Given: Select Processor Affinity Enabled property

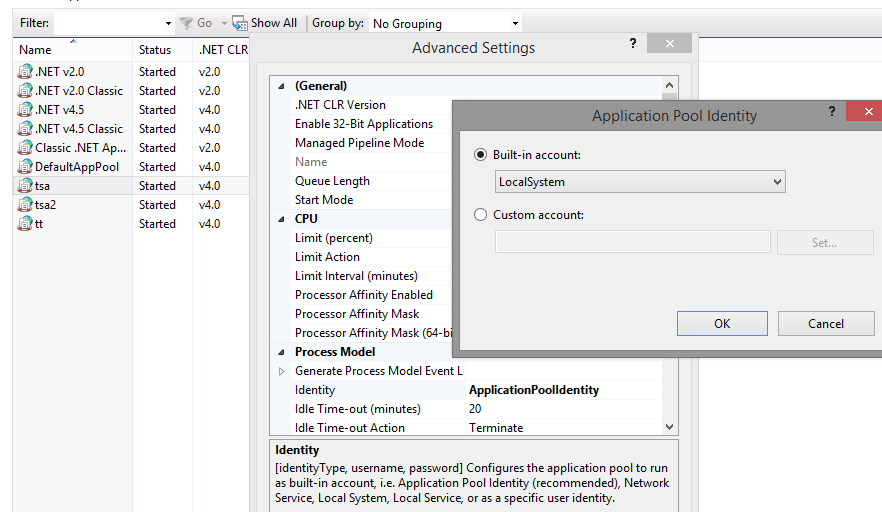Looking at the screenshot, I should tap(362, 295).
